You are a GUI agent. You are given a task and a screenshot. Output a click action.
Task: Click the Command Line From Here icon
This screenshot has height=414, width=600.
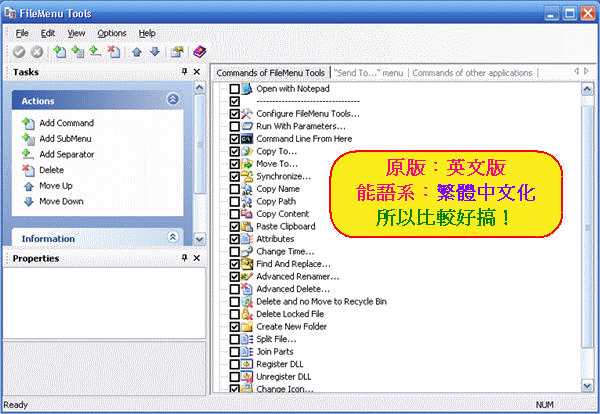[247, 139]
